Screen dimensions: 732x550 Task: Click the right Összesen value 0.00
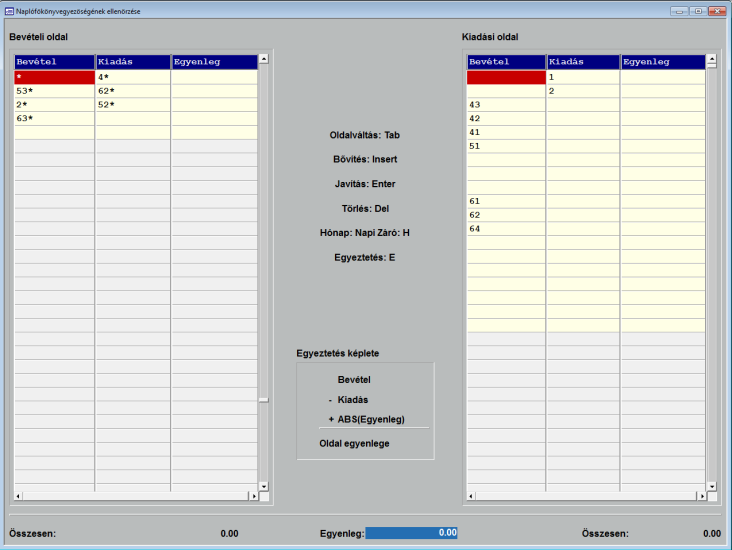tap(712, 534)
